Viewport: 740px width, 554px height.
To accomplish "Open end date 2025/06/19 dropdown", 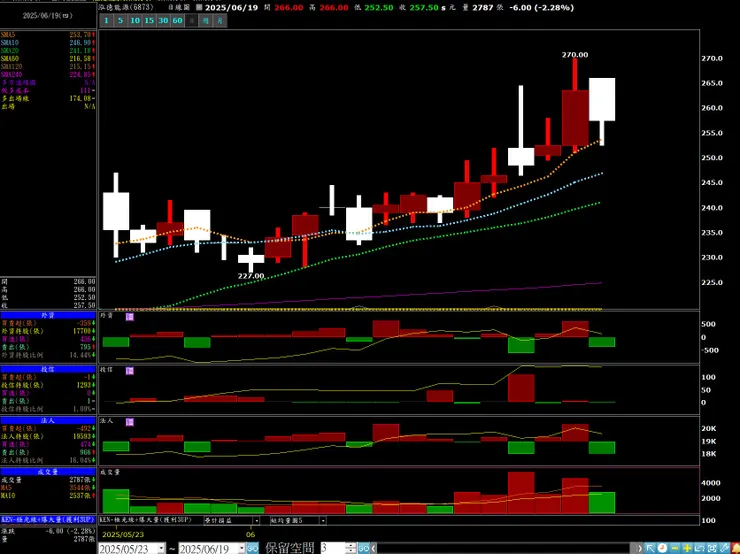I will tap(241, 548).
